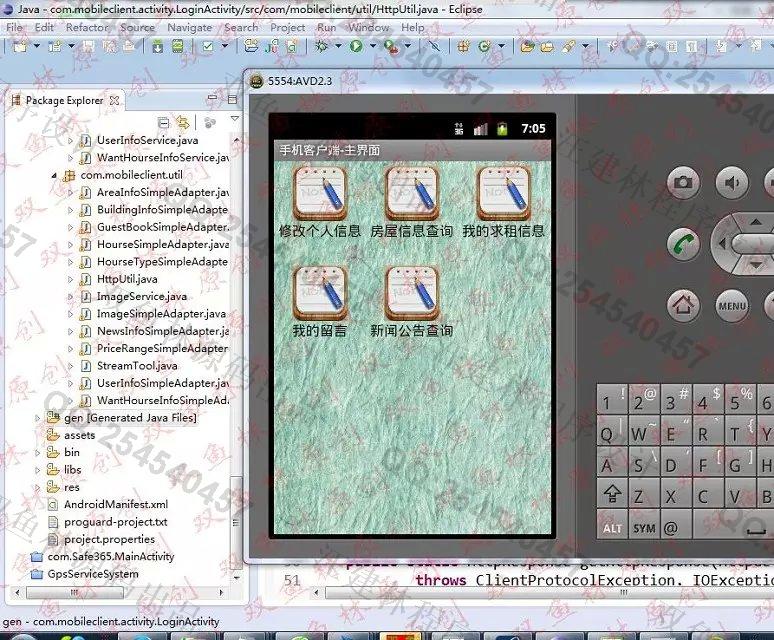The width and height of the screenshot is (774, 640).
Task: Click the New file toolbar icon
Action: click(x=20, y=46)
